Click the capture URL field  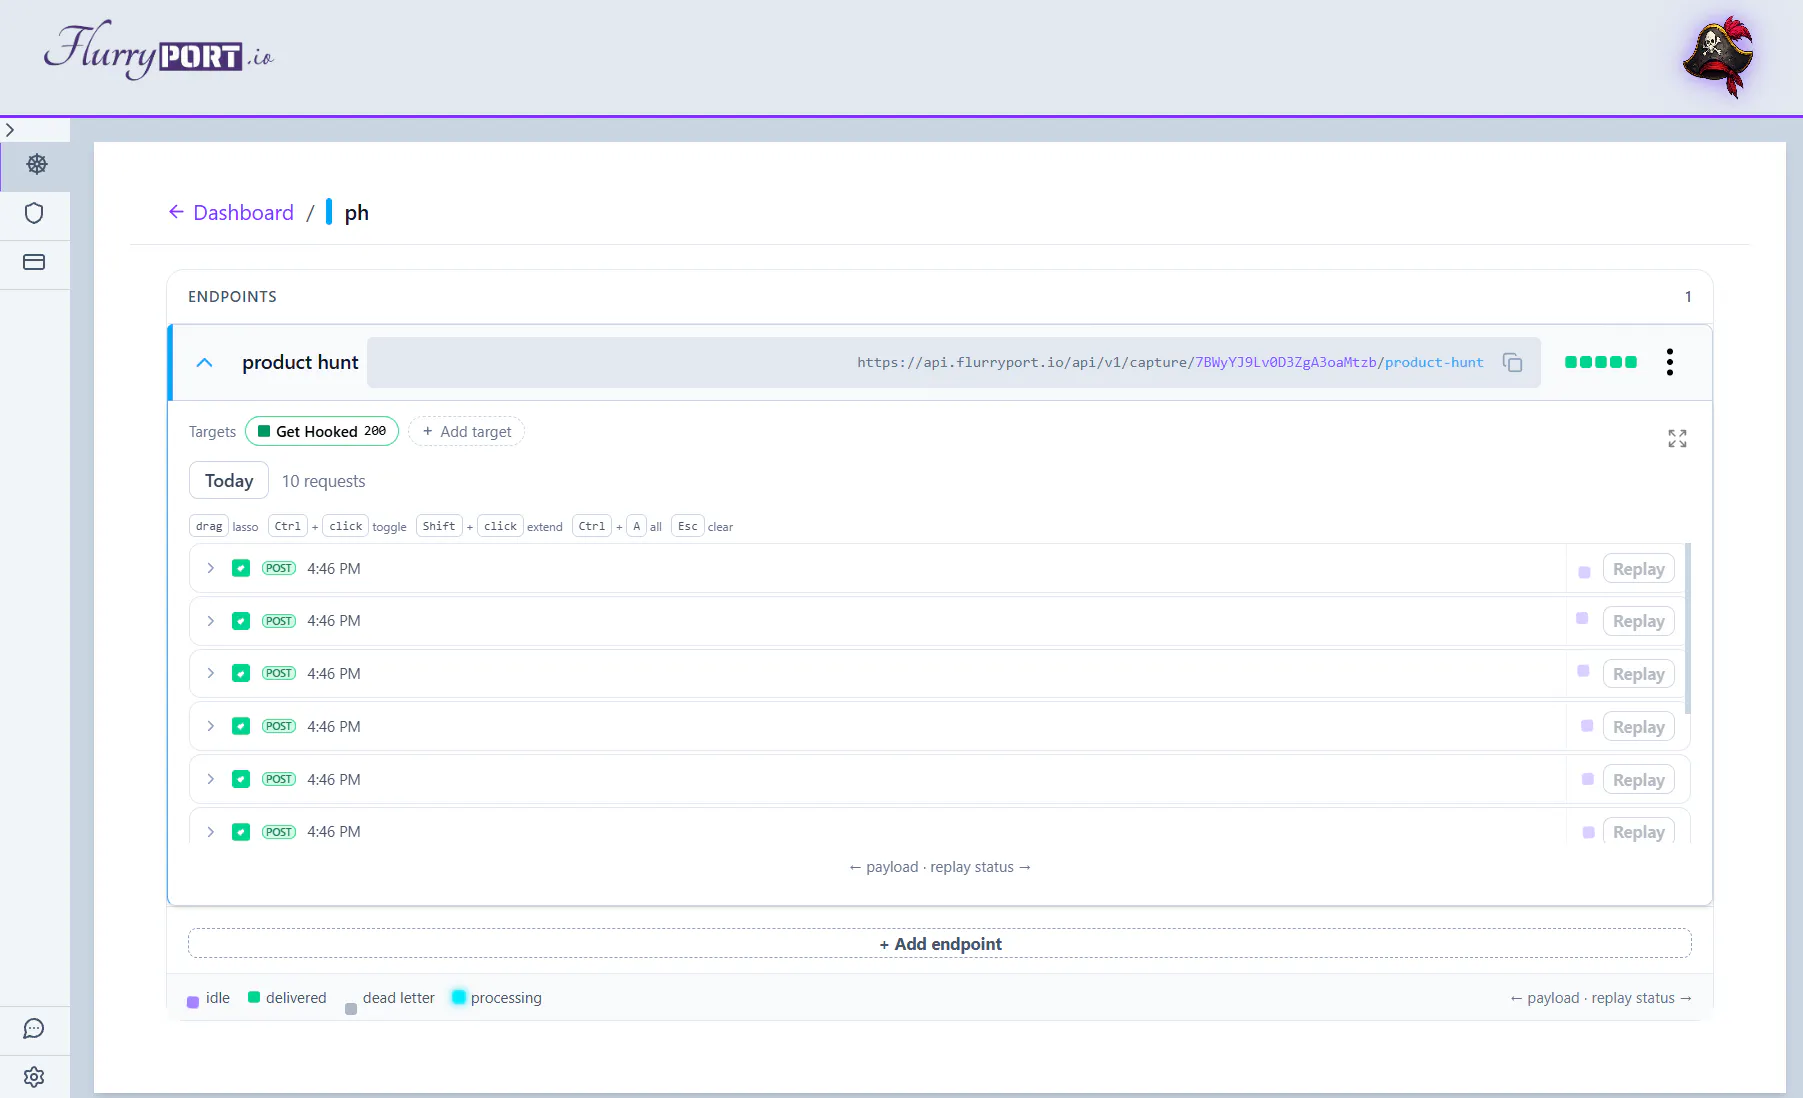953,362
